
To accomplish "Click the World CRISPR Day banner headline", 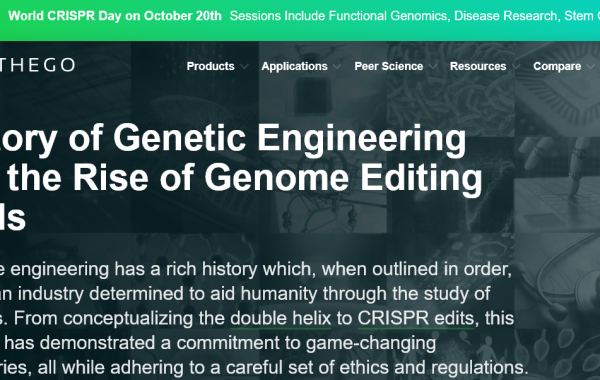I will click(x=115, y=16).
